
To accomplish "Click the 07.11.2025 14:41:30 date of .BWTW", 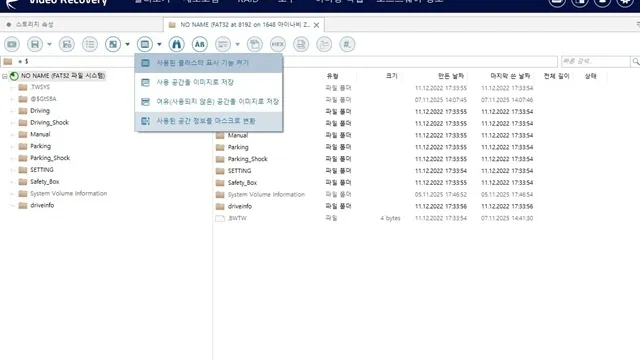I will coord(507,218).
